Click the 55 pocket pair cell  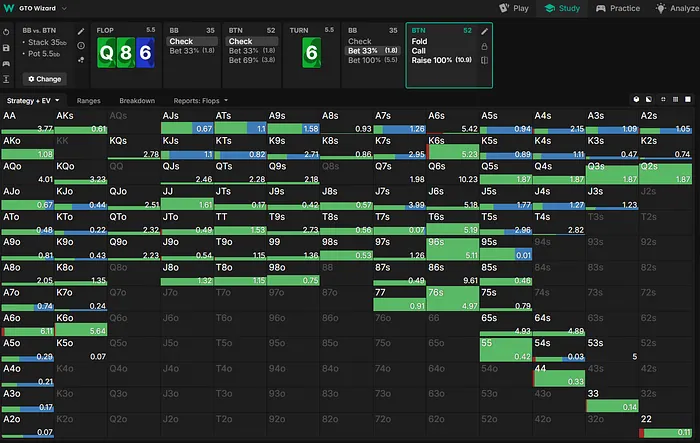pyautogui.click(x=506, y=349)
